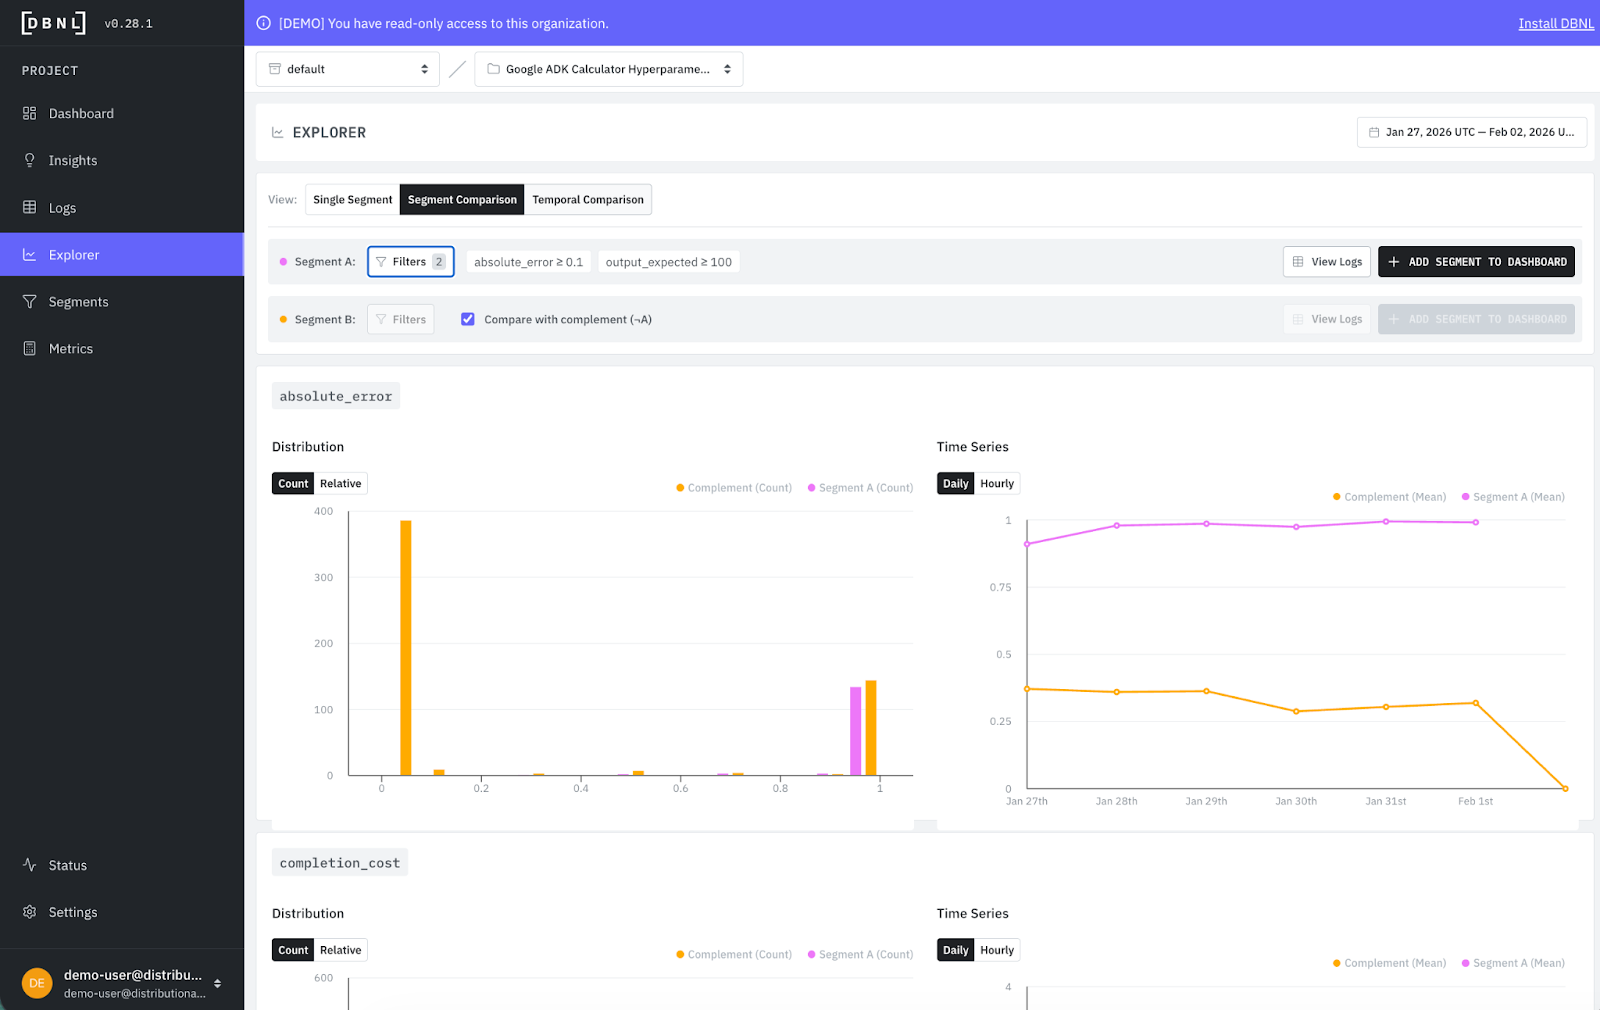This screenshot has height=1010, width=1600.
Task: Switch to Single Segment view
Action: pyautogui.click(x=353, y=200)
